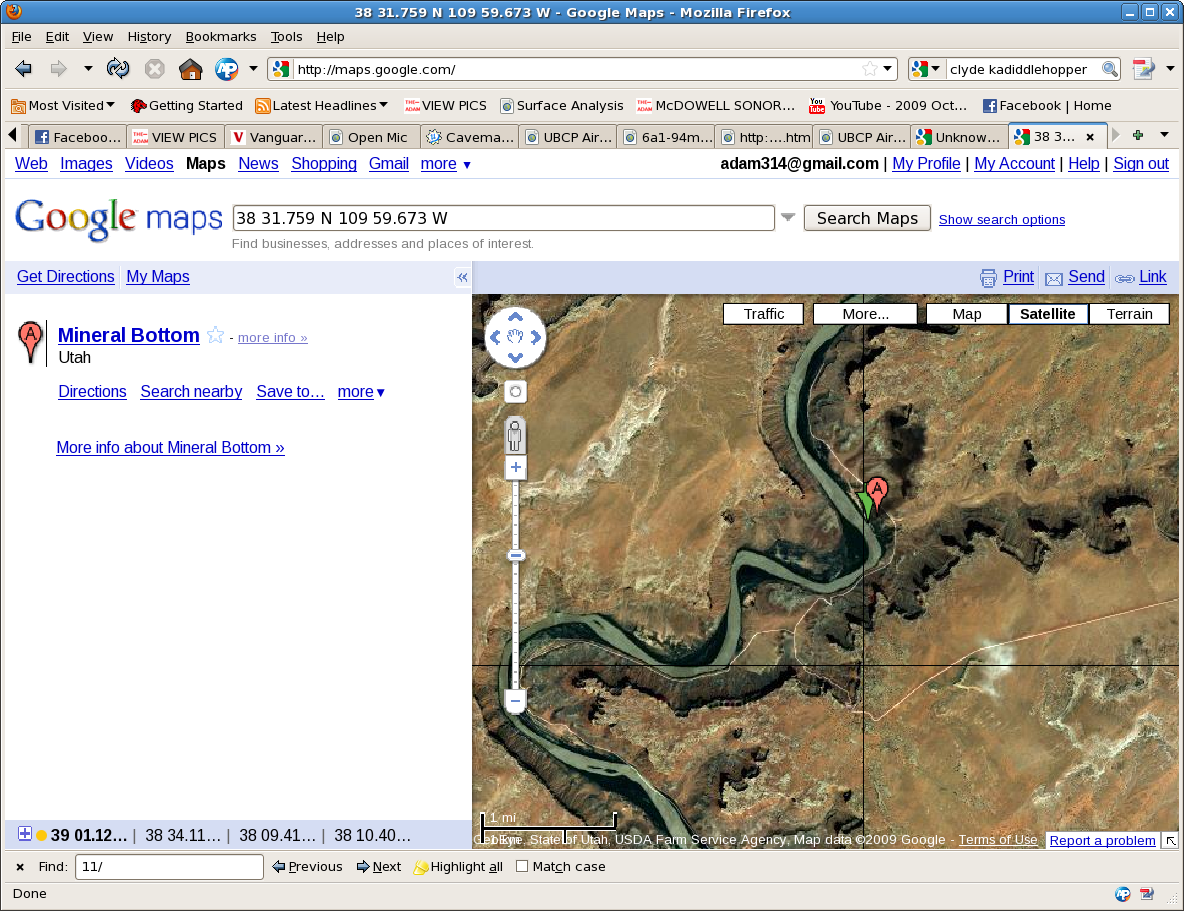Open the Get Directions link
The height and width of the screenshot is (911, 1184).
tap(66, 277)
